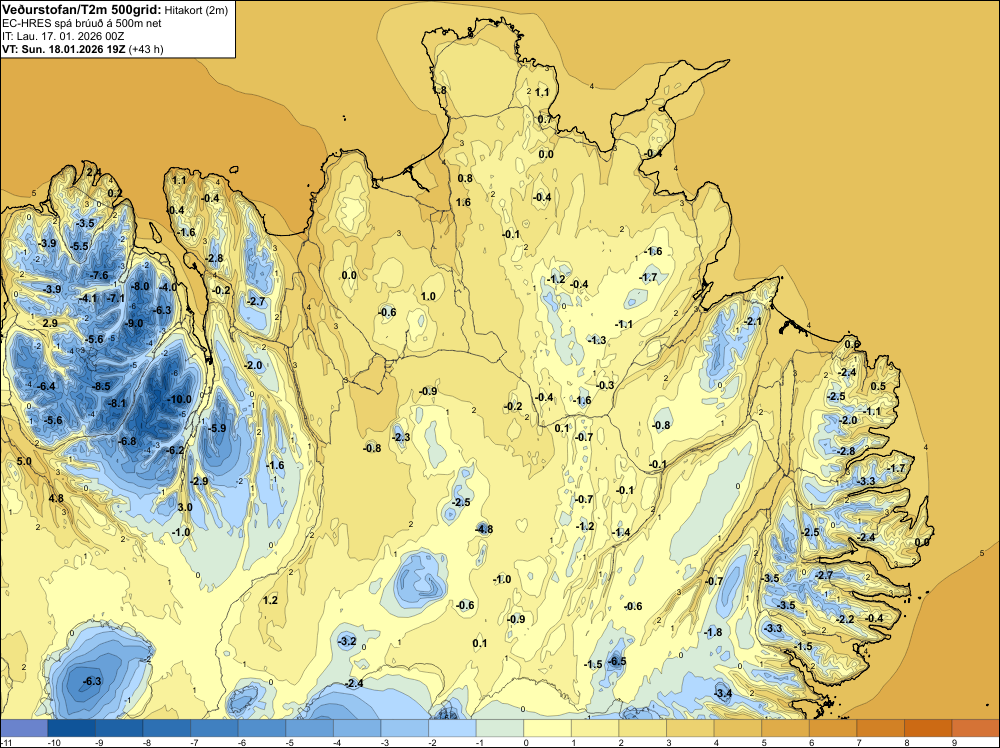The image size is (1000, 748).
Task: Click the temperature label '-6.2'
Action: 175,450
